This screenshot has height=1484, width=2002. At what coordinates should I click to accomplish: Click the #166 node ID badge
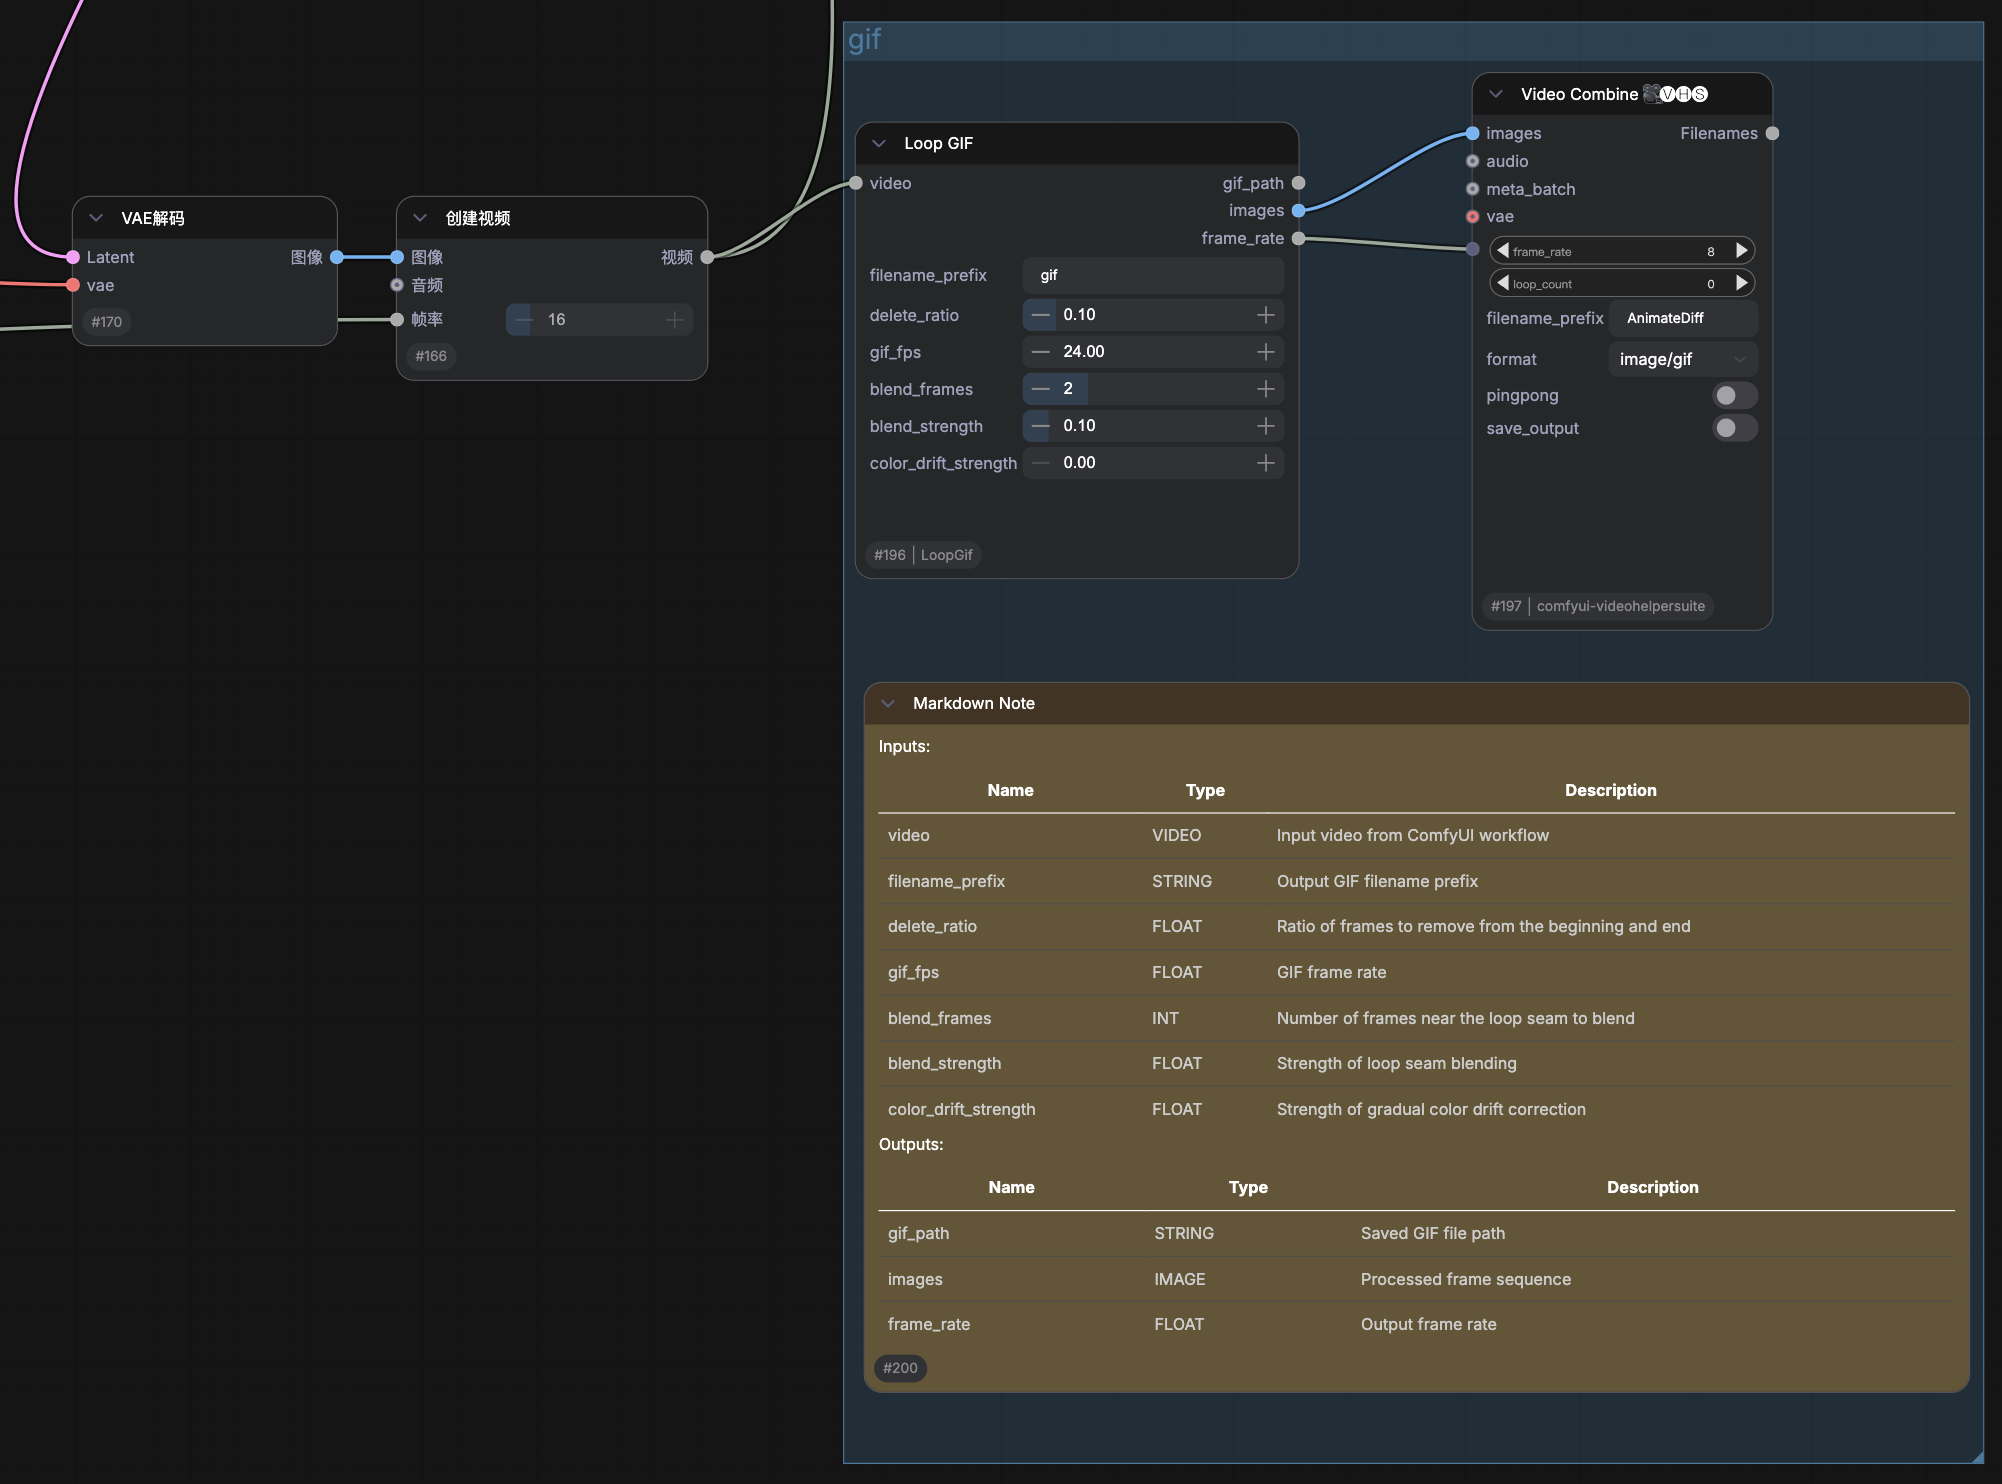click(x=431, y=356)
